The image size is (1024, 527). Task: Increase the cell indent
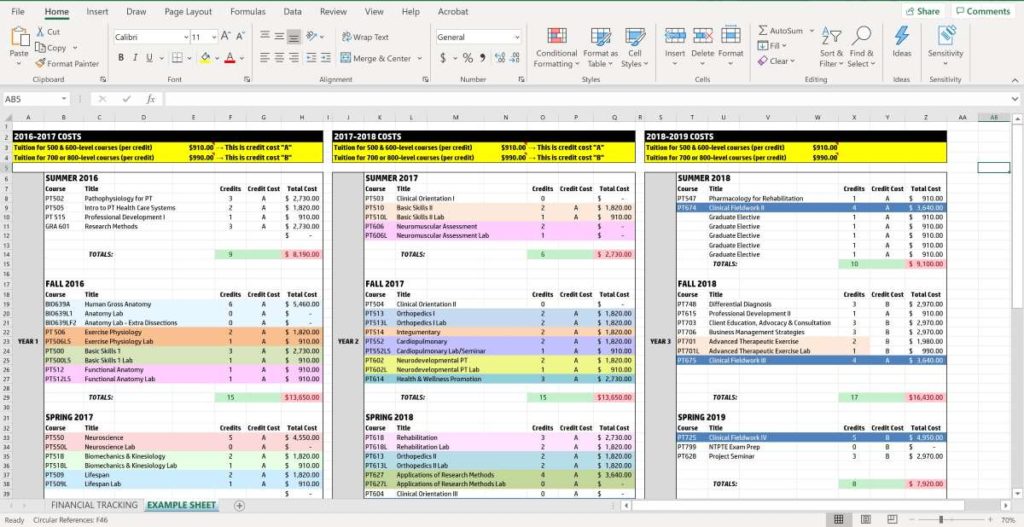(x=325, y=57)
